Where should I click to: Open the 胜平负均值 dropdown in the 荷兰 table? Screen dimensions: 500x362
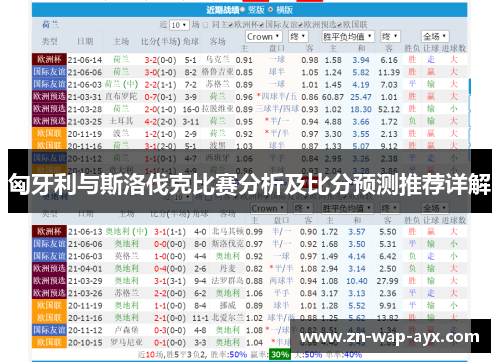pyautogui.click(x=348, y=36)
